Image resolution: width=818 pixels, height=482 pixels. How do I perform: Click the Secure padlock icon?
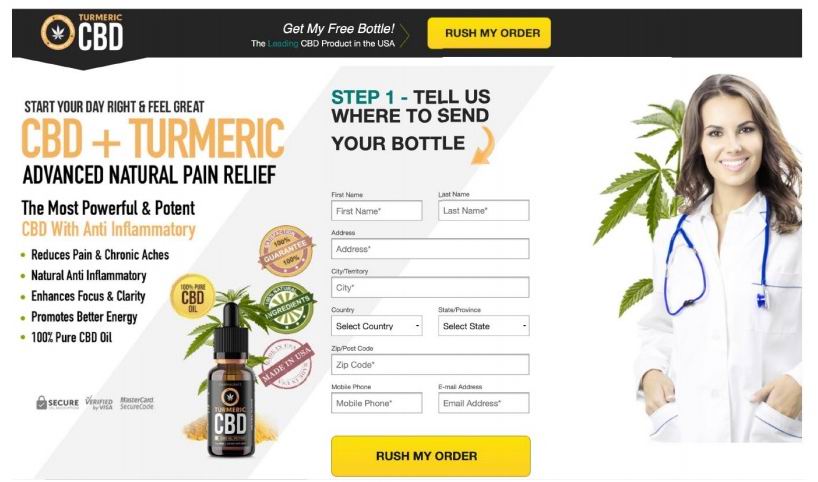click(42, 402)
